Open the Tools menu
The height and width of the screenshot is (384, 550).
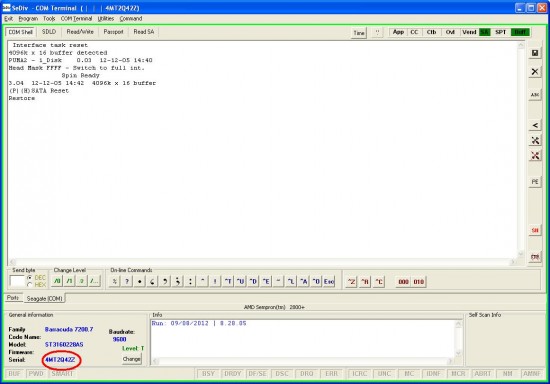point(49,19)
